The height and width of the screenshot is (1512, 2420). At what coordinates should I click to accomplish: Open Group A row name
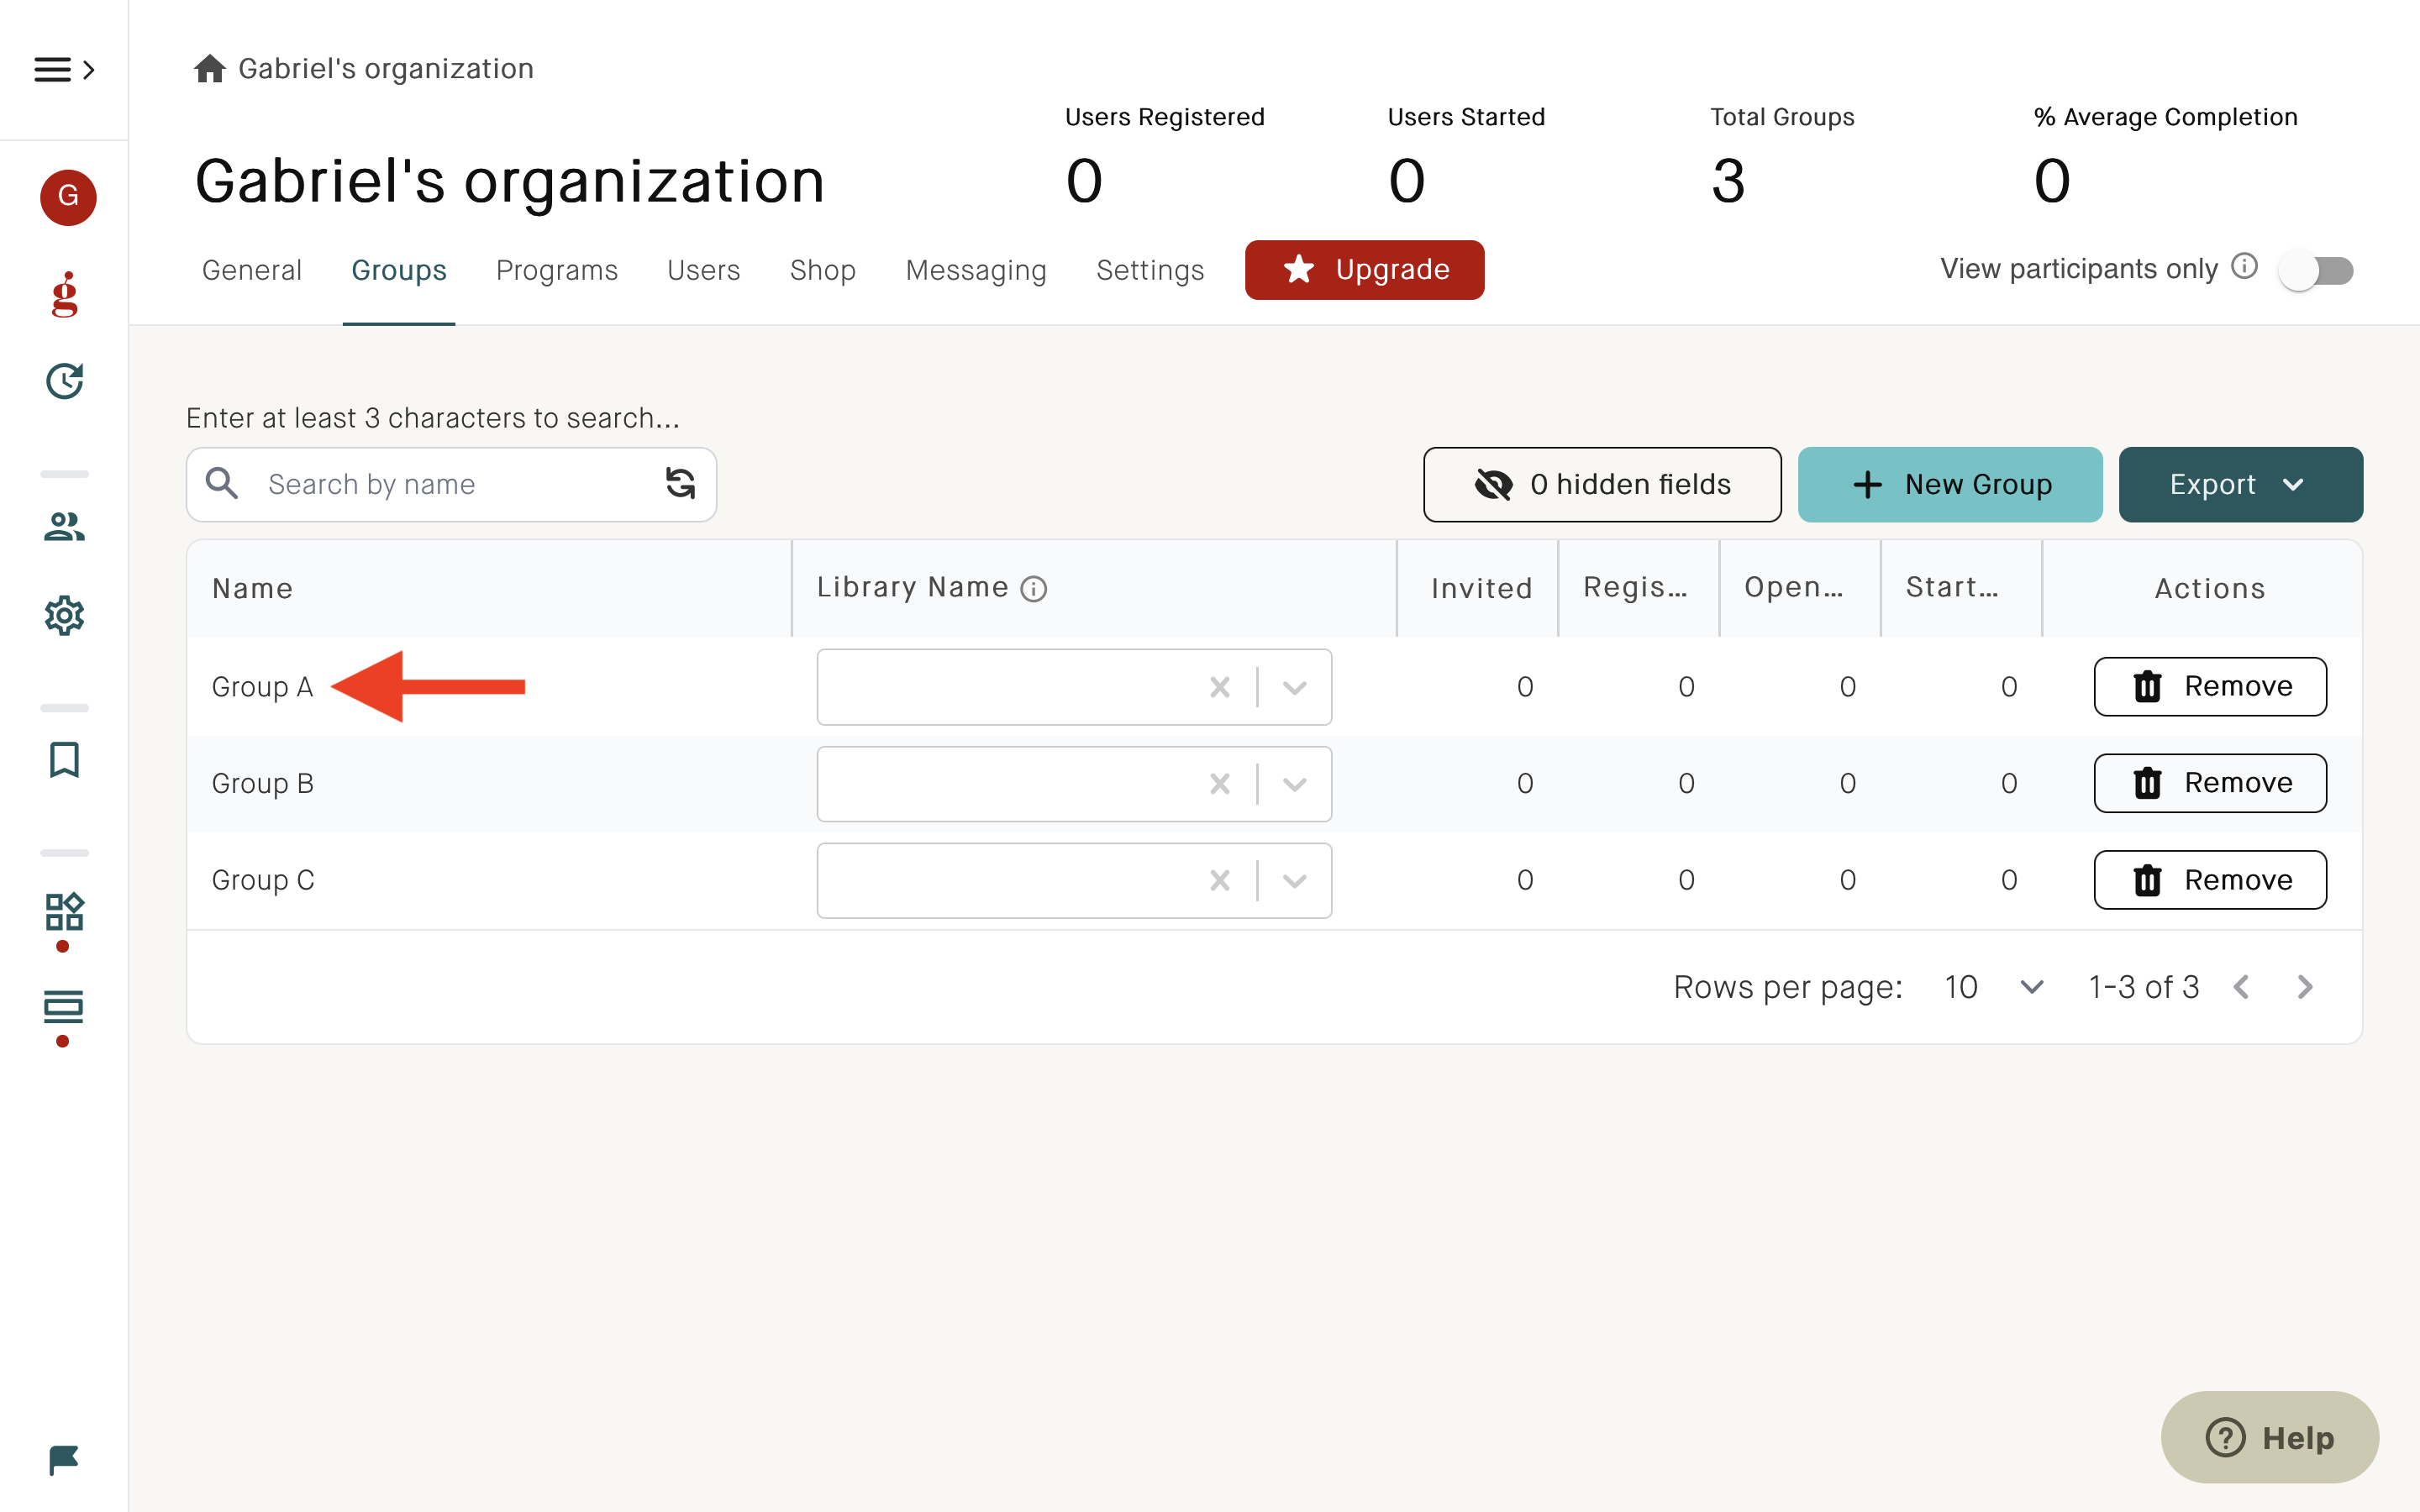pyautogui.click(x=263, y=687)
